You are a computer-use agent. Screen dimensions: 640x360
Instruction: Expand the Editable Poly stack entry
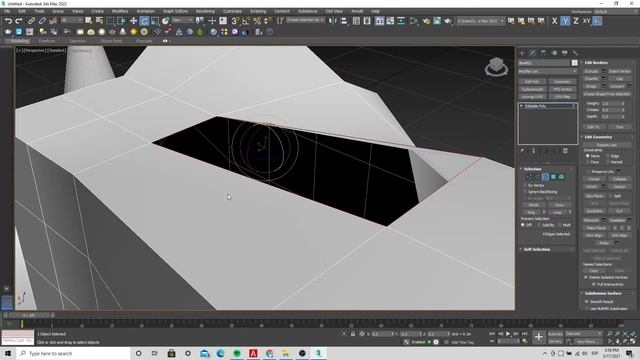click(x=522, y=106)
